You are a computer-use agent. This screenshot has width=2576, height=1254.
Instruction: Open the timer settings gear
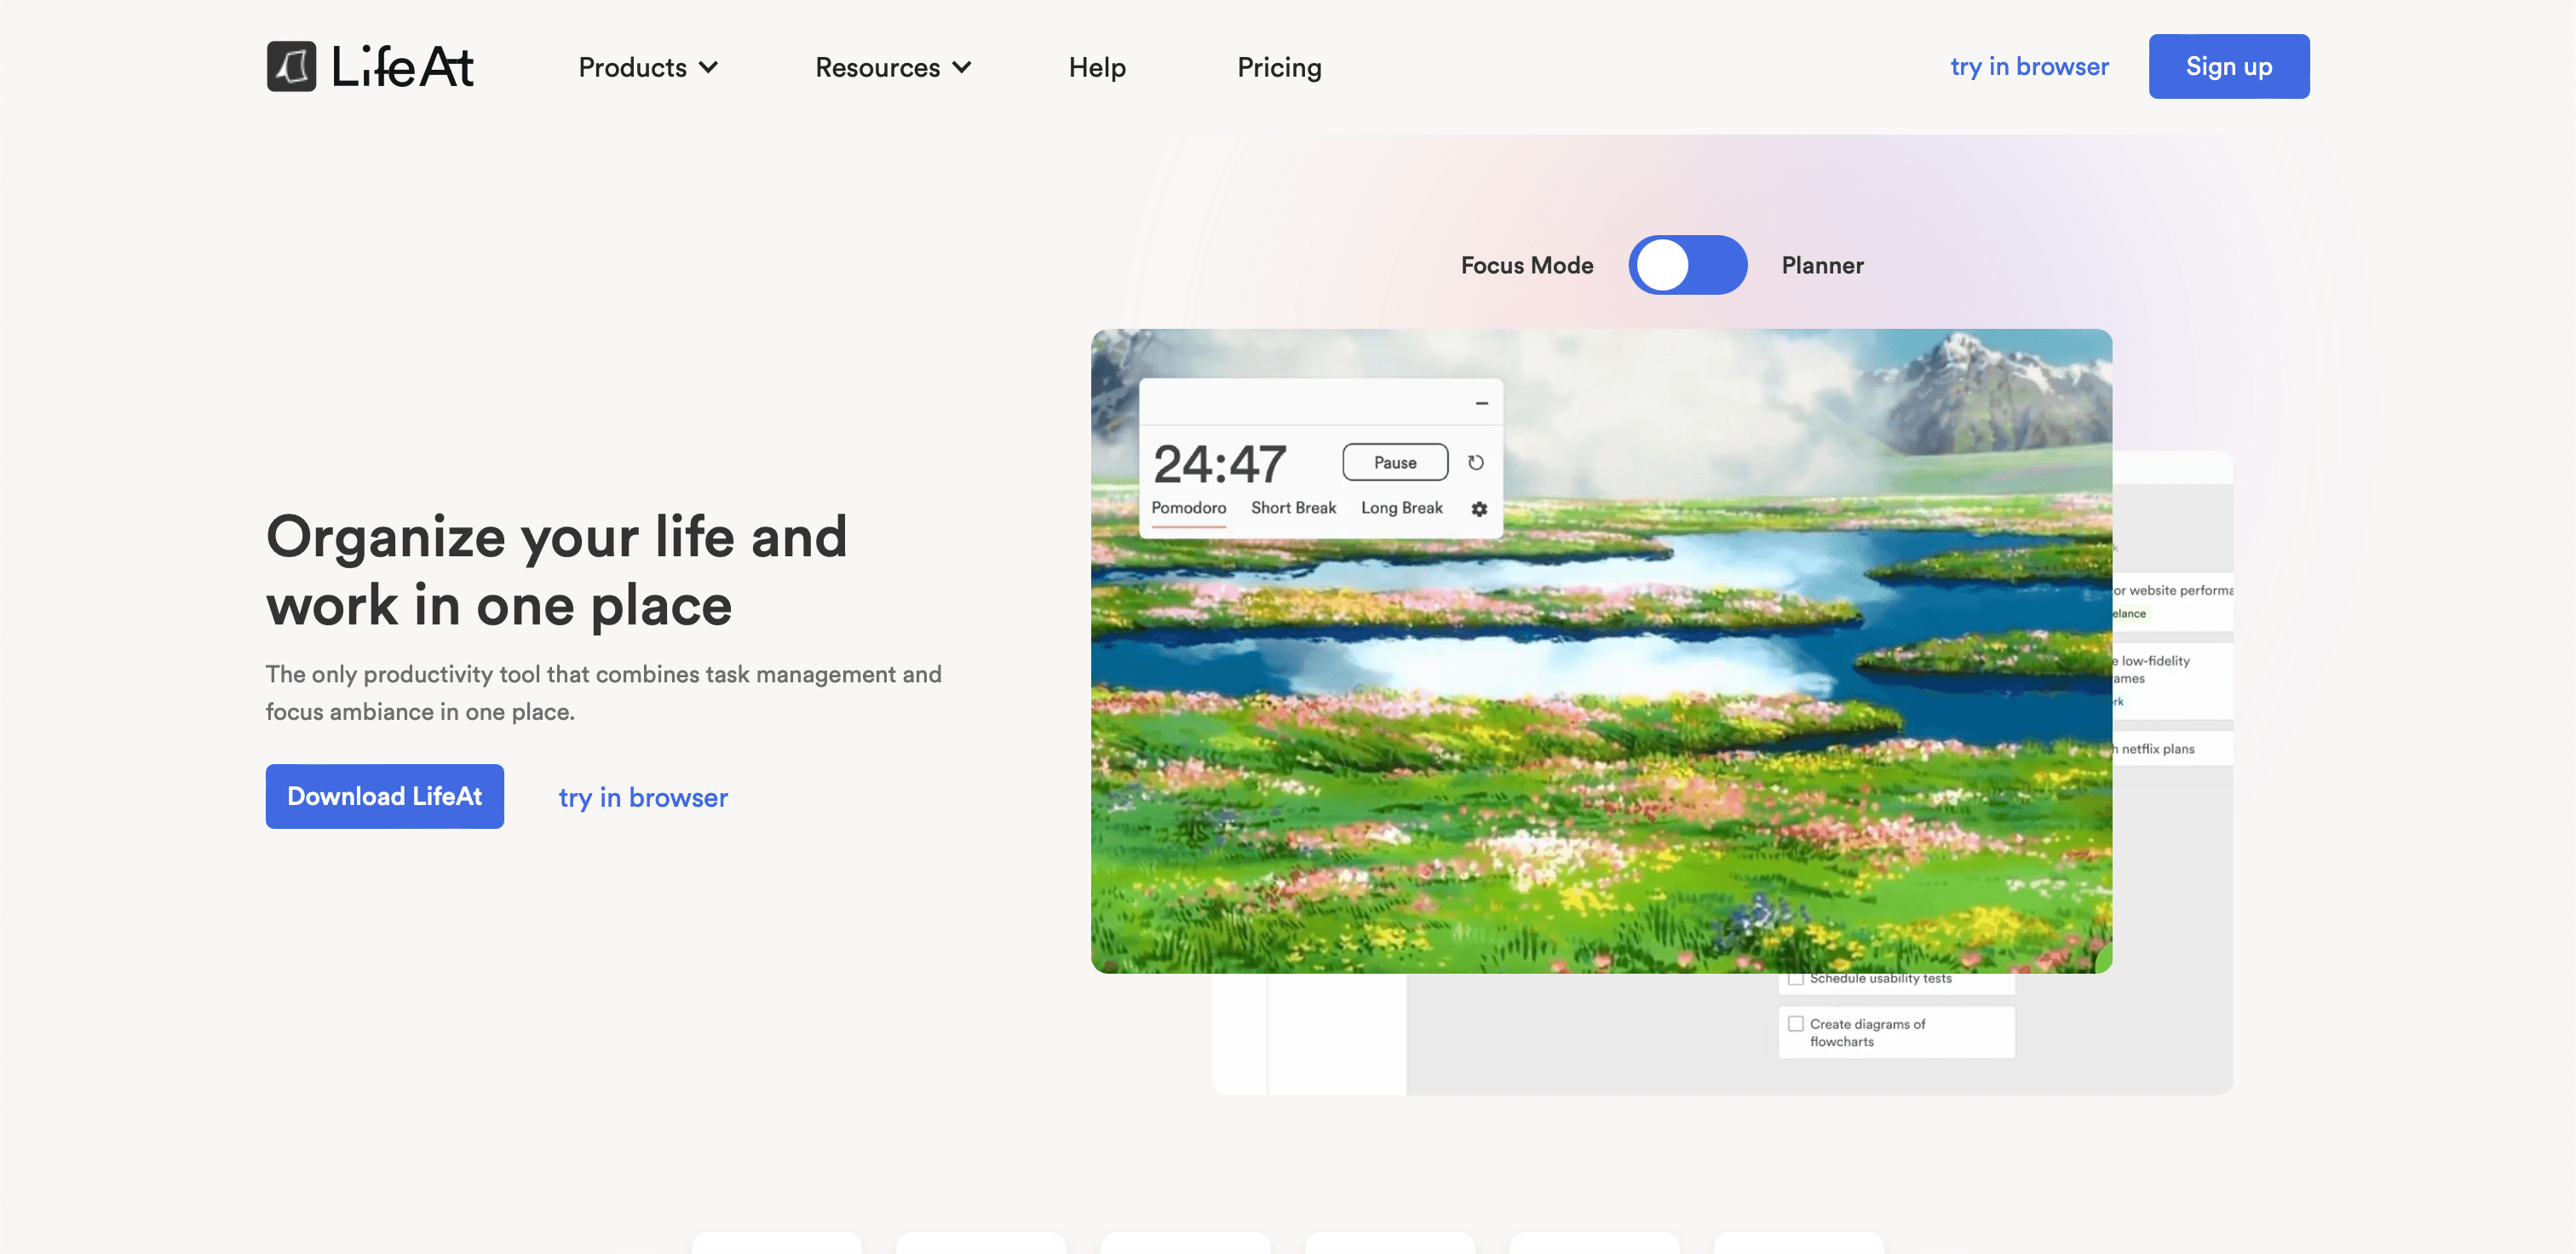click(x=1479, y=509)
